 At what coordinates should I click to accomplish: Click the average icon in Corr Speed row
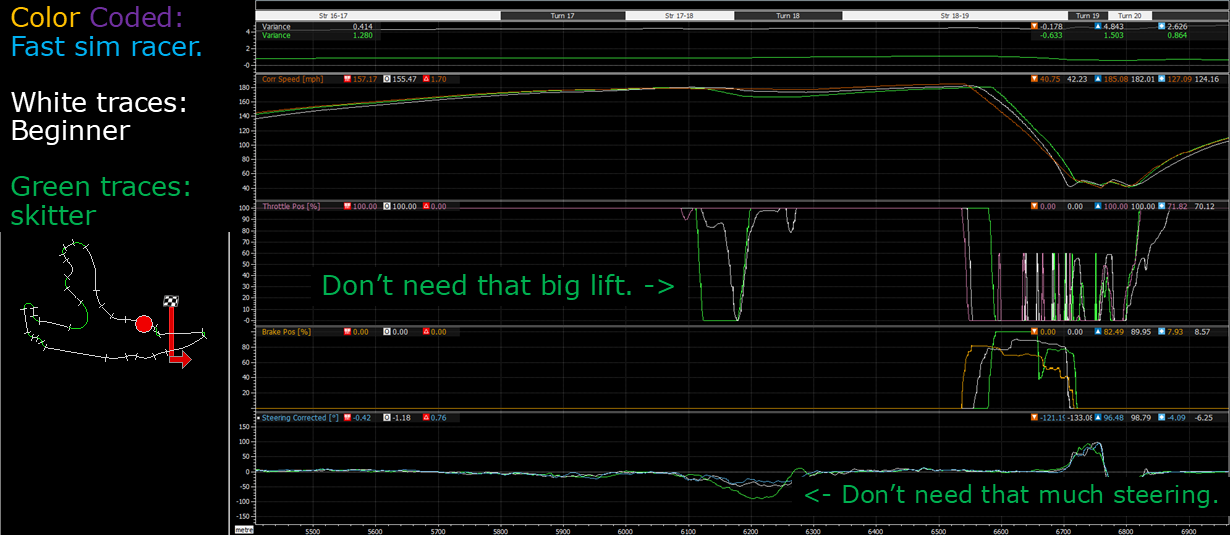1162,78
